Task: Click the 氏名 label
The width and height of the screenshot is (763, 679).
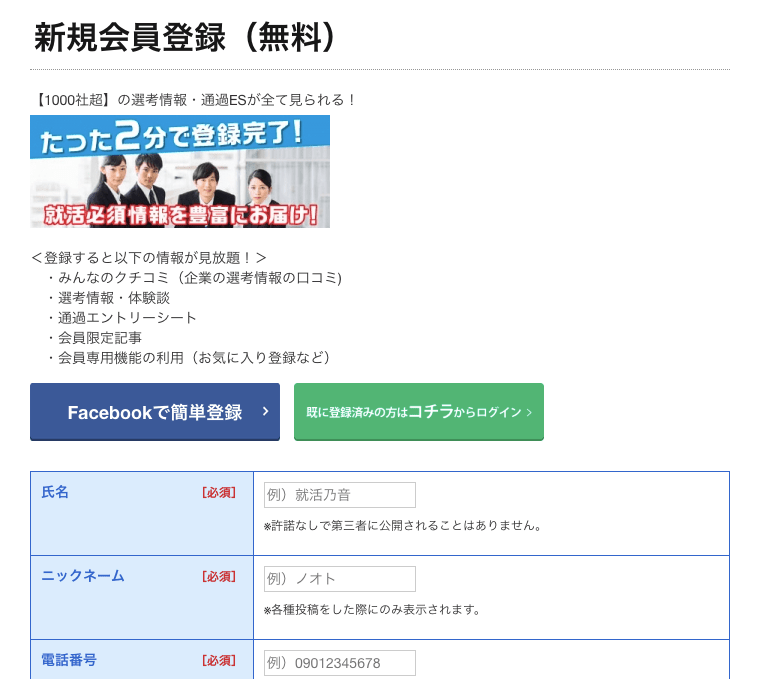Action: pyautogui.click(x=55, y=492)
